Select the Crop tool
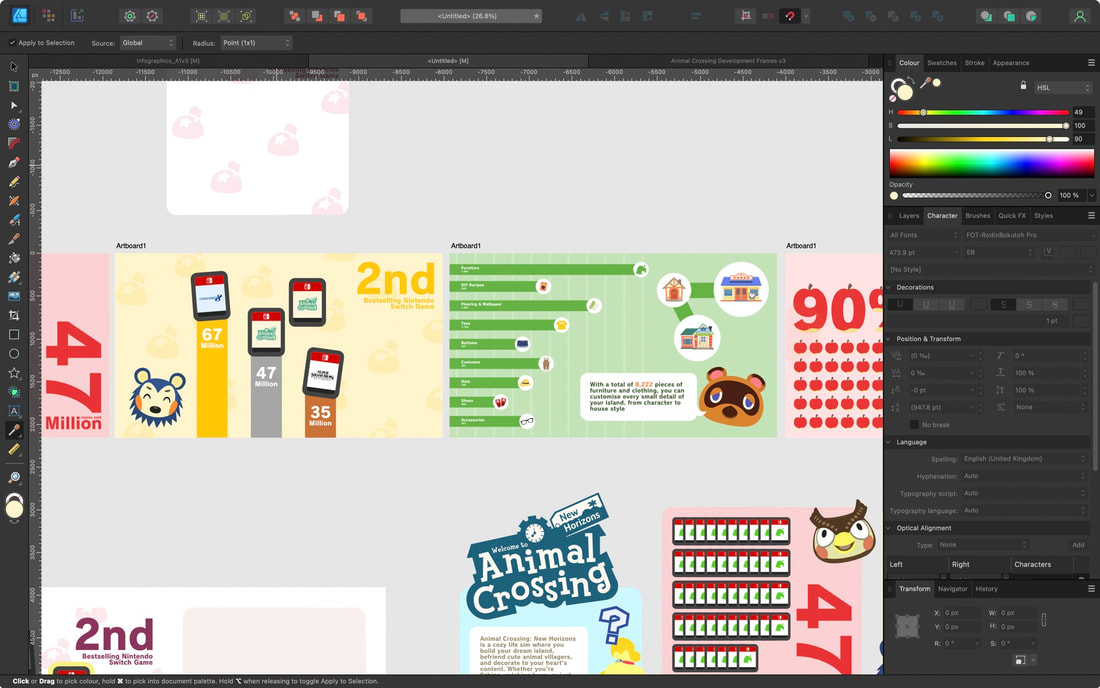Screen dimensions: 1100x688 14,316
